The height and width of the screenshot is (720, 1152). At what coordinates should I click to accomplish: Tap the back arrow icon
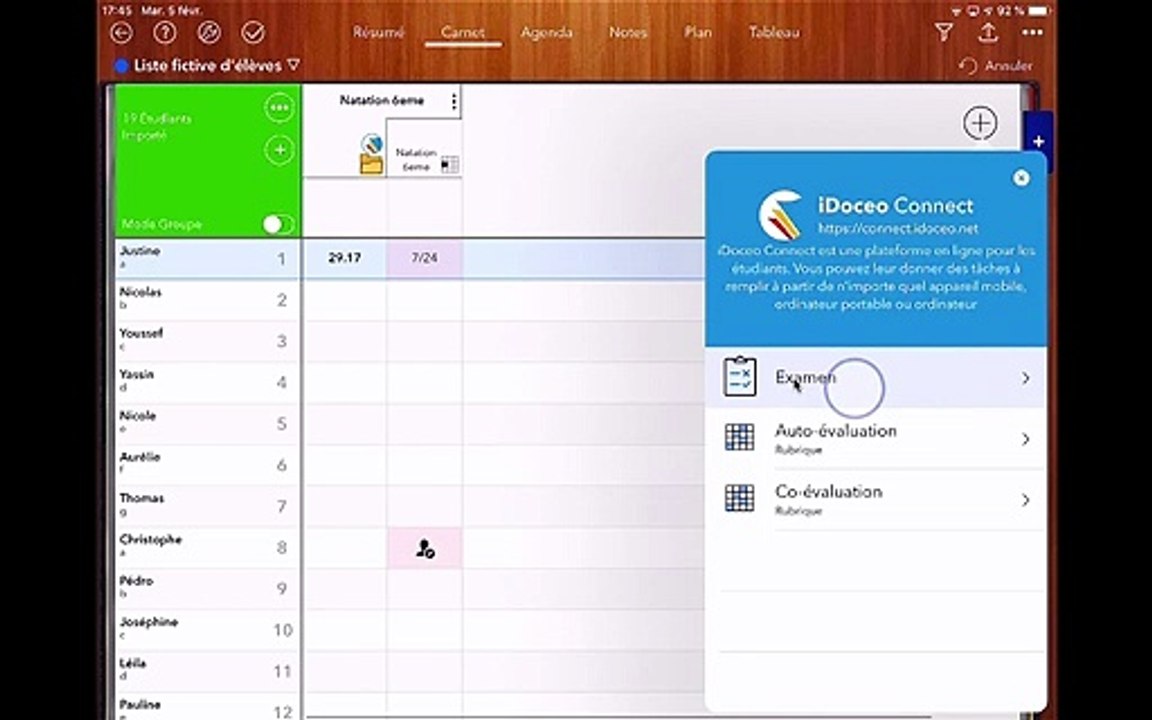tap(121, 32)
